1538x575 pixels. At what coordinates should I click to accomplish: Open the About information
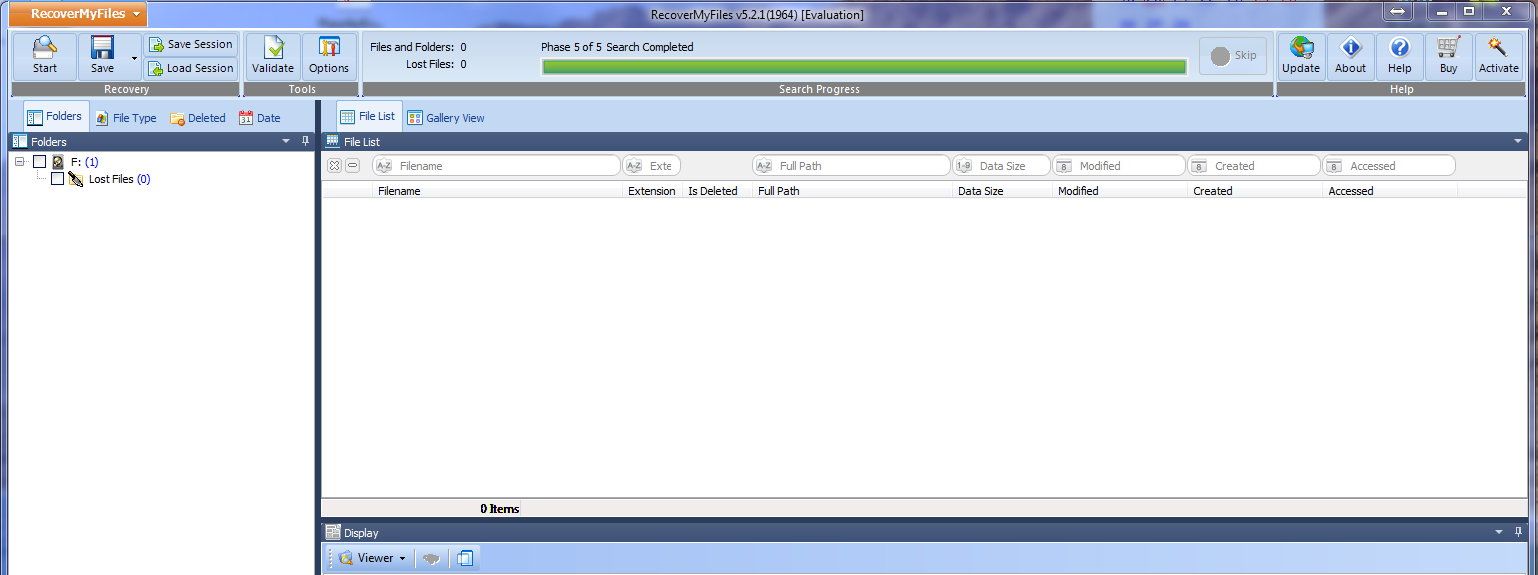pos(1350,56)
